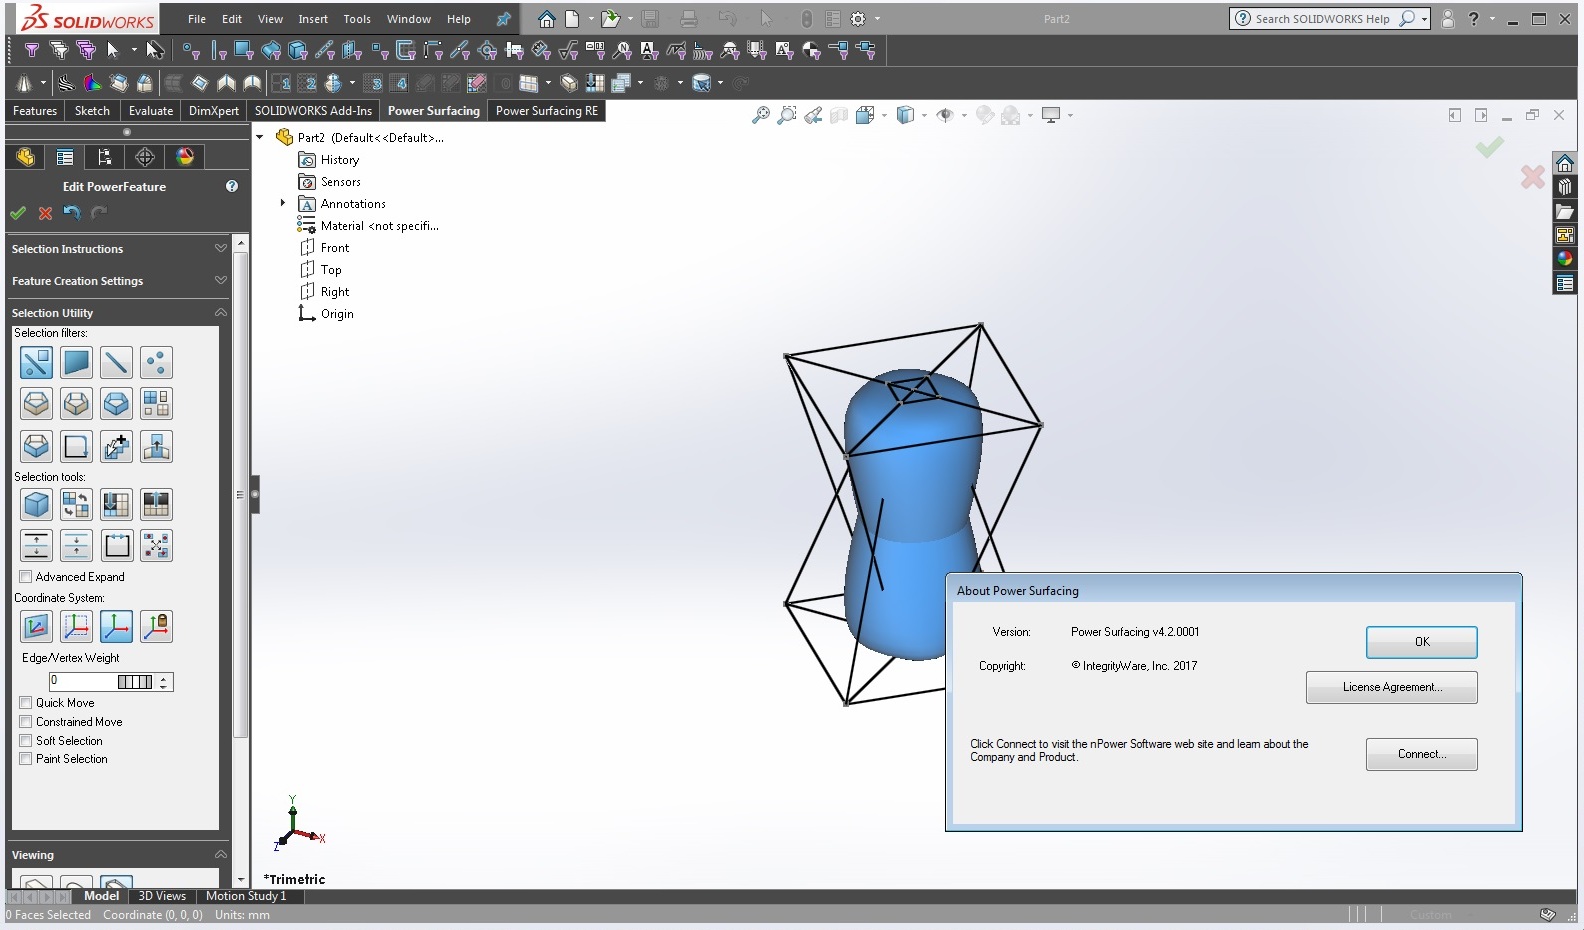The height and width of the screenshot is (930, 1584).
Task: Open the Insert menu
Action: (313, 19)
